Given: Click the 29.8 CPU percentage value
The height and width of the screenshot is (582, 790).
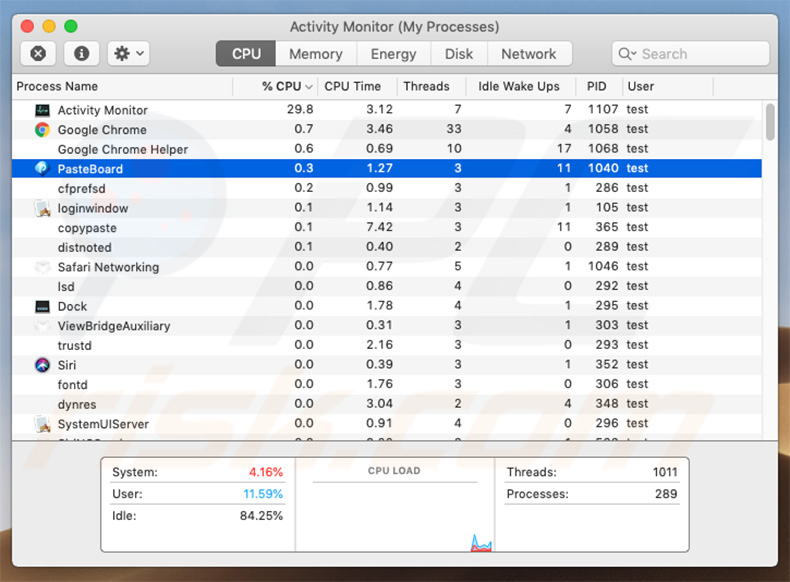Looking at the screenshot, I should pyautogui.click(x=300, y=109).
